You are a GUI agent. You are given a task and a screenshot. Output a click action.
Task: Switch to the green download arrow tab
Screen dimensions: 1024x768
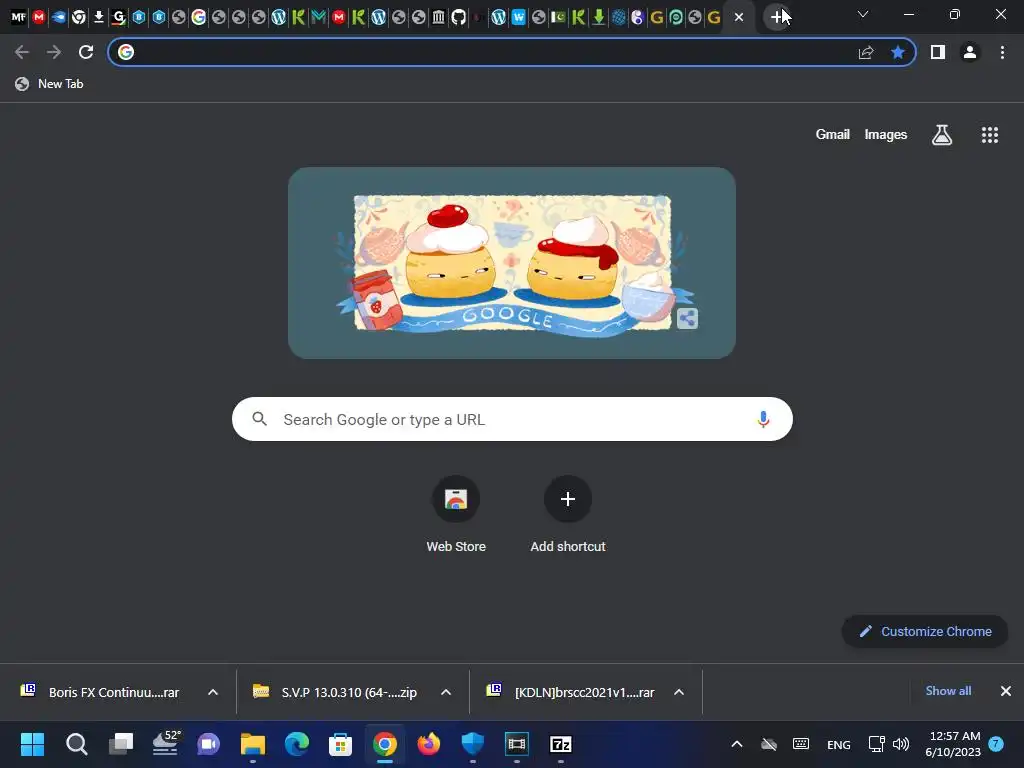tap(598, 17)
